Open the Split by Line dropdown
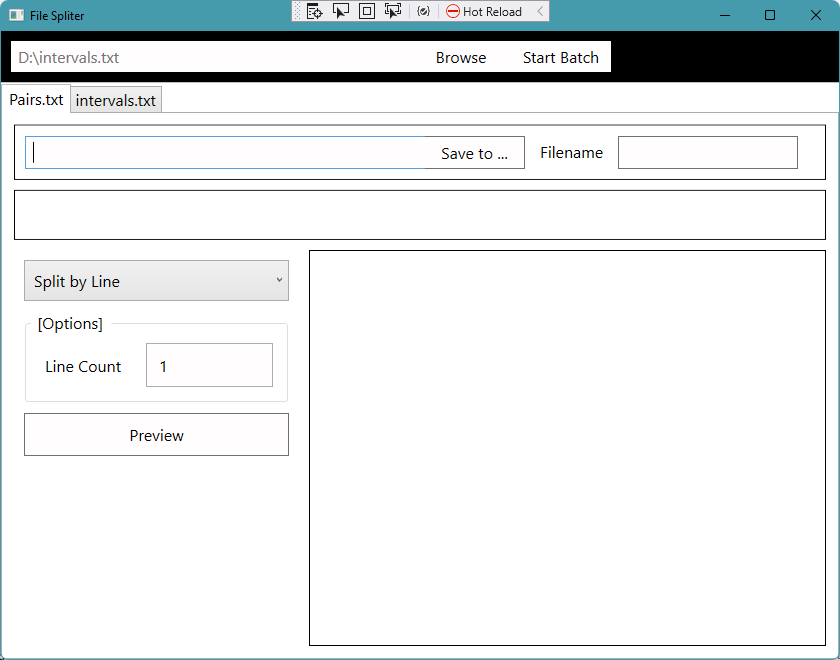The height and width of the screenshot is (660, 840). (156, 281)
